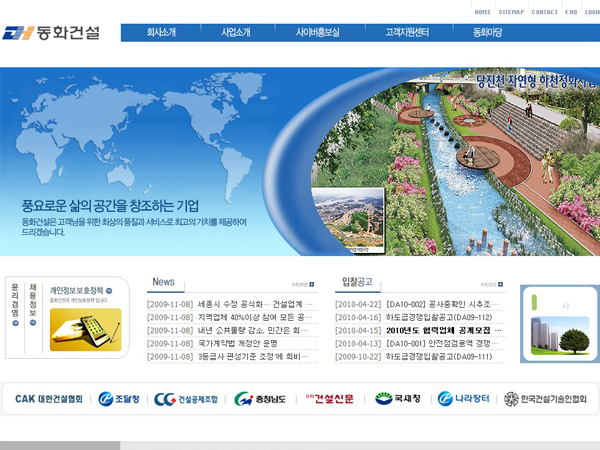600x450 pixels.
Task: Open the 조달청 partner logo
Action: click(x=120, y=399)
